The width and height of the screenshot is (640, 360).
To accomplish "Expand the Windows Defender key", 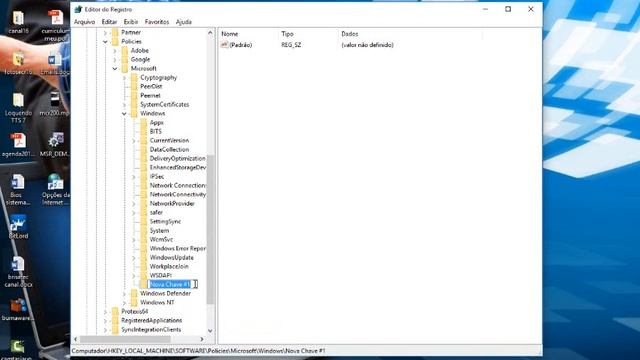I will click(124, 294).
